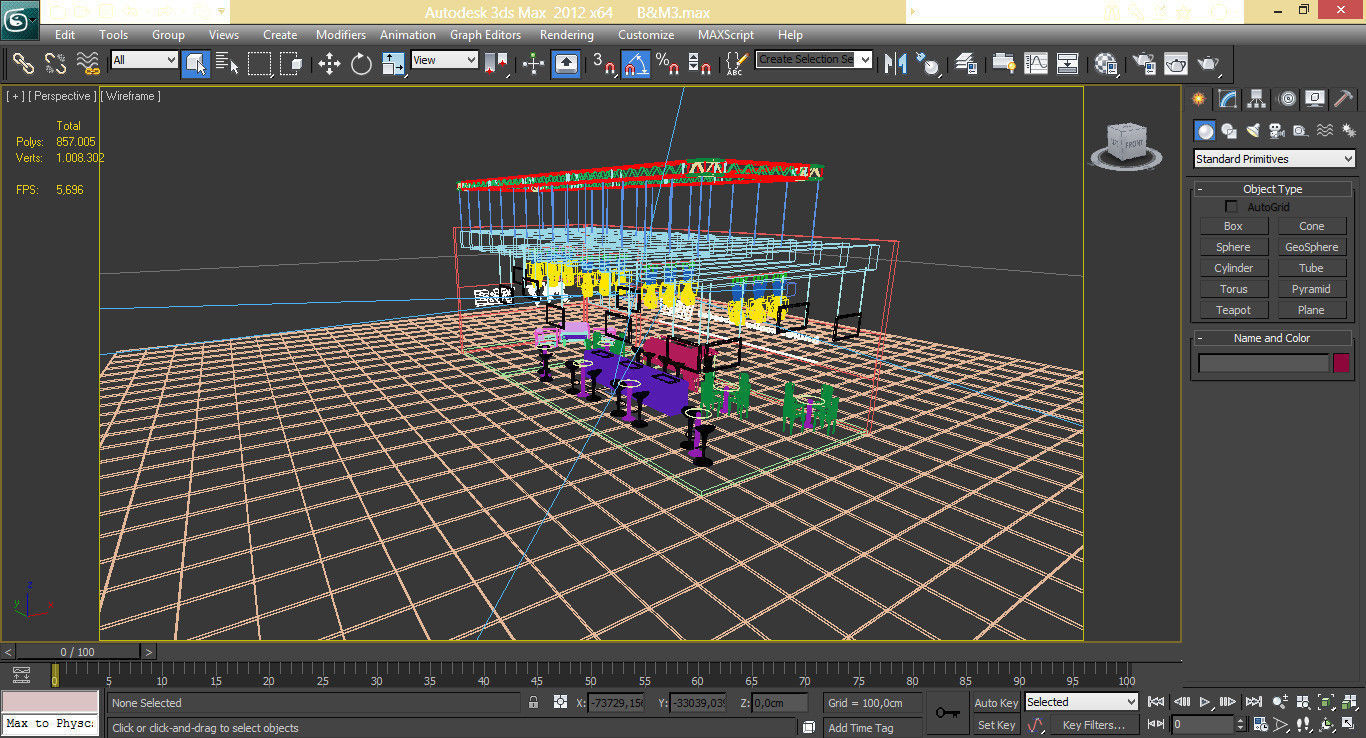Open the Perspective viewport label menu
Image resolution: width=1366 pixels, height=738 pixels.
coord(63,96)
